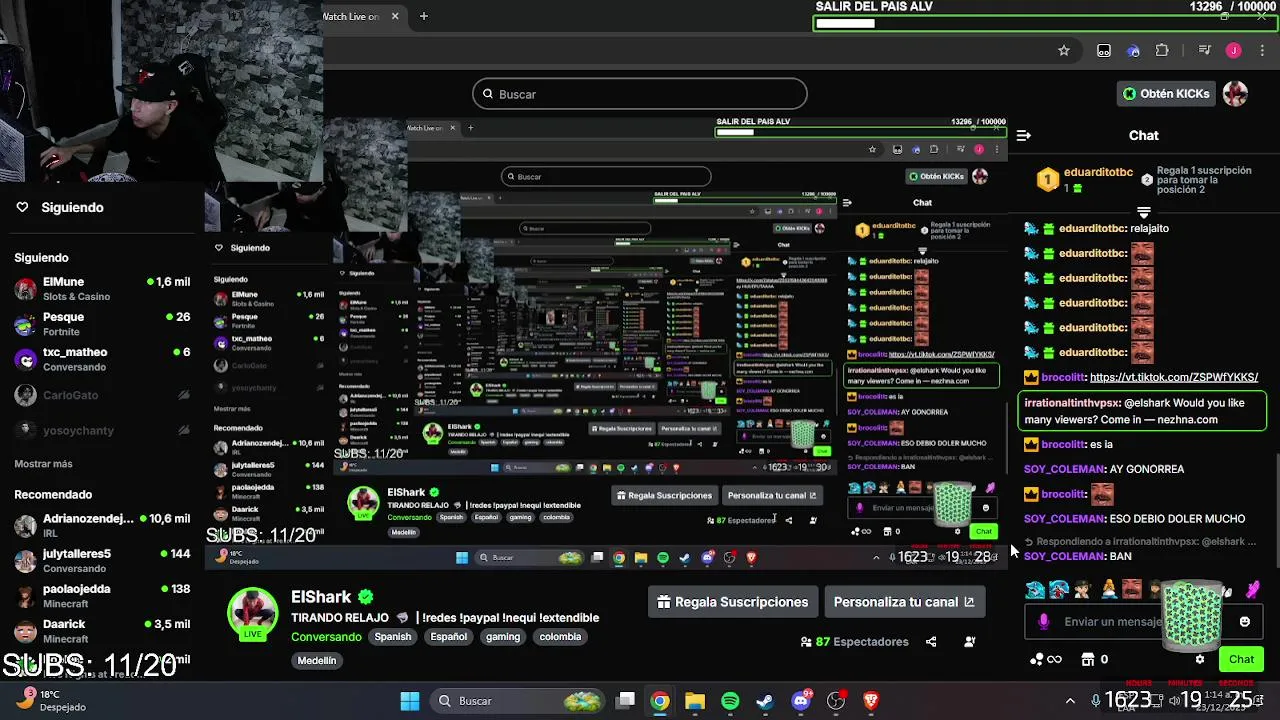1280x720 pixels.
Task: Click the ElShark channel name
Action: (x=321, y=597)
